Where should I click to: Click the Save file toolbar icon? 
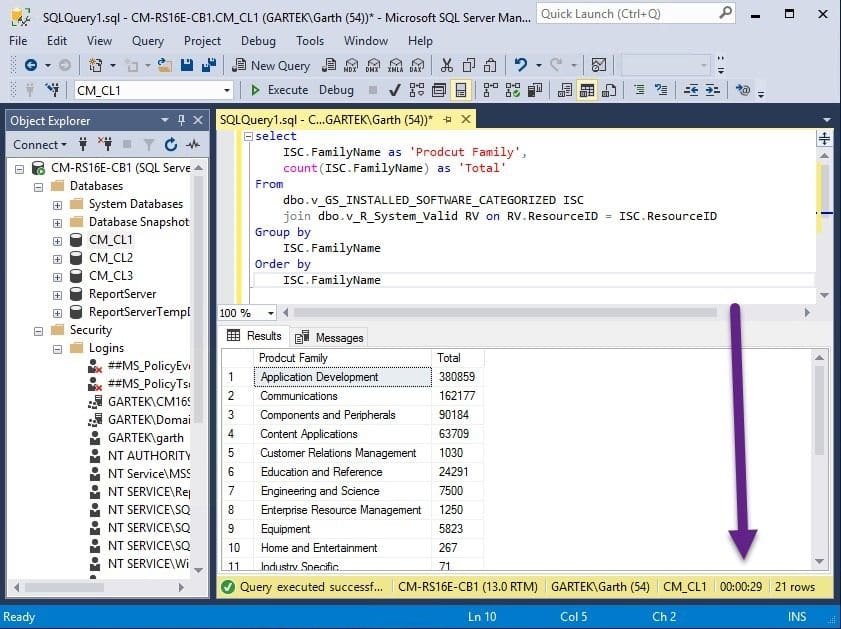(x=187, y=65)
